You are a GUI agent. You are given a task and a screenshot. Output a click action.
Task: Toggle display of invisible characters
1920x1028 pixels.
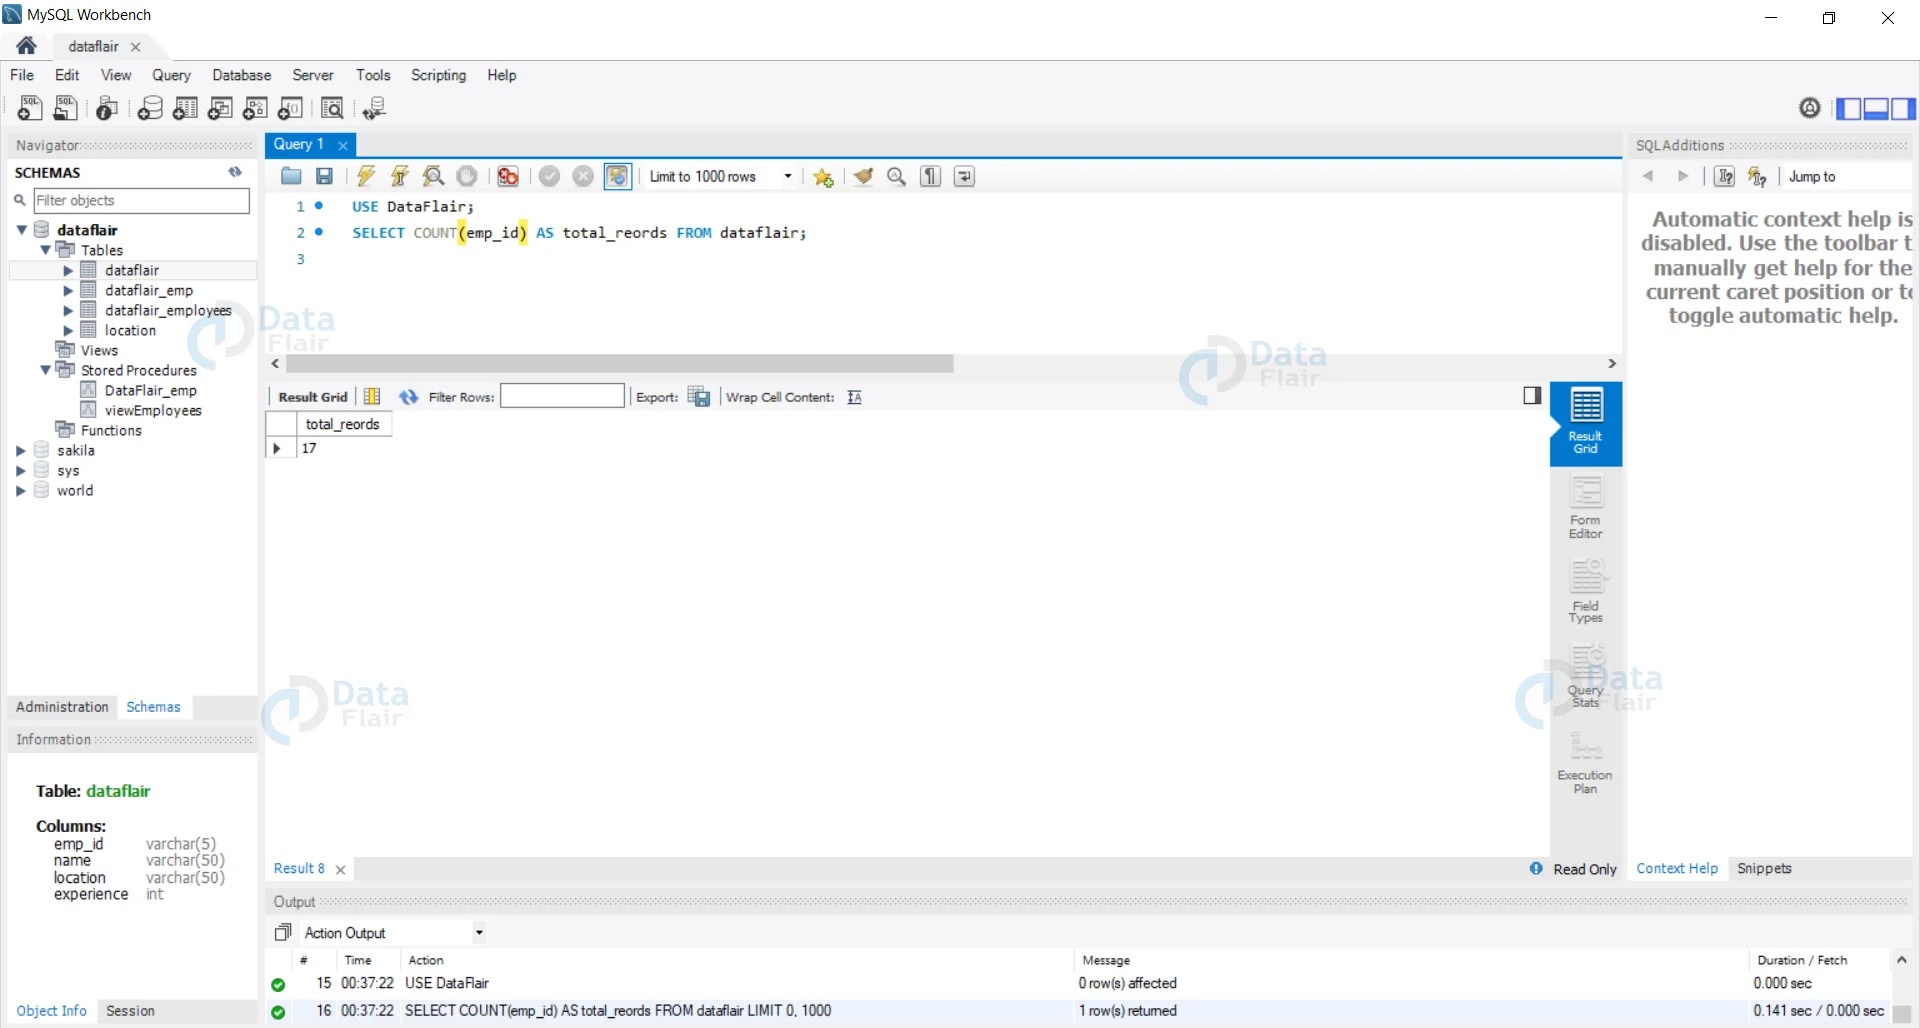930,176
